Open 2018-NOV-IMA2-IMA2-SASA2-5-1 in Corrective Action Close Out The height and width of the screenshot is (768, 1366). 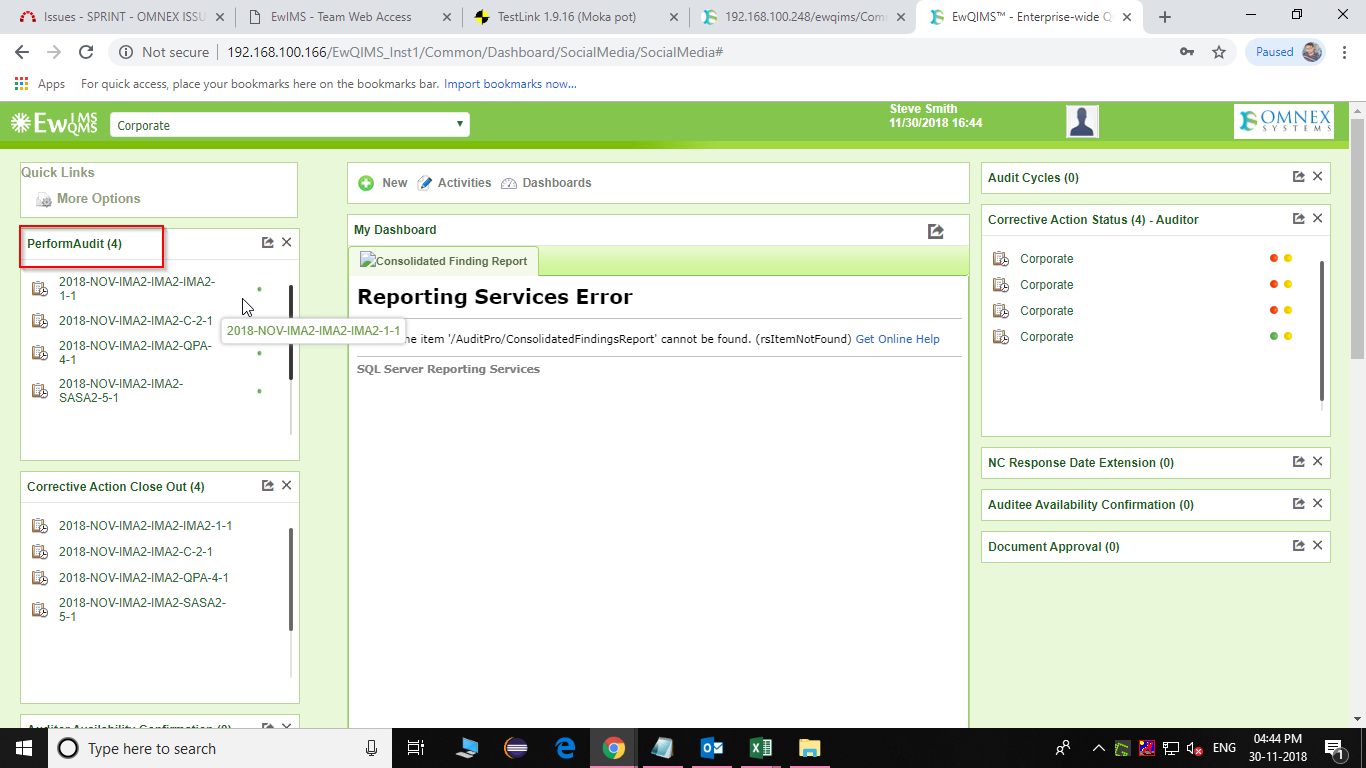(142, 610)
